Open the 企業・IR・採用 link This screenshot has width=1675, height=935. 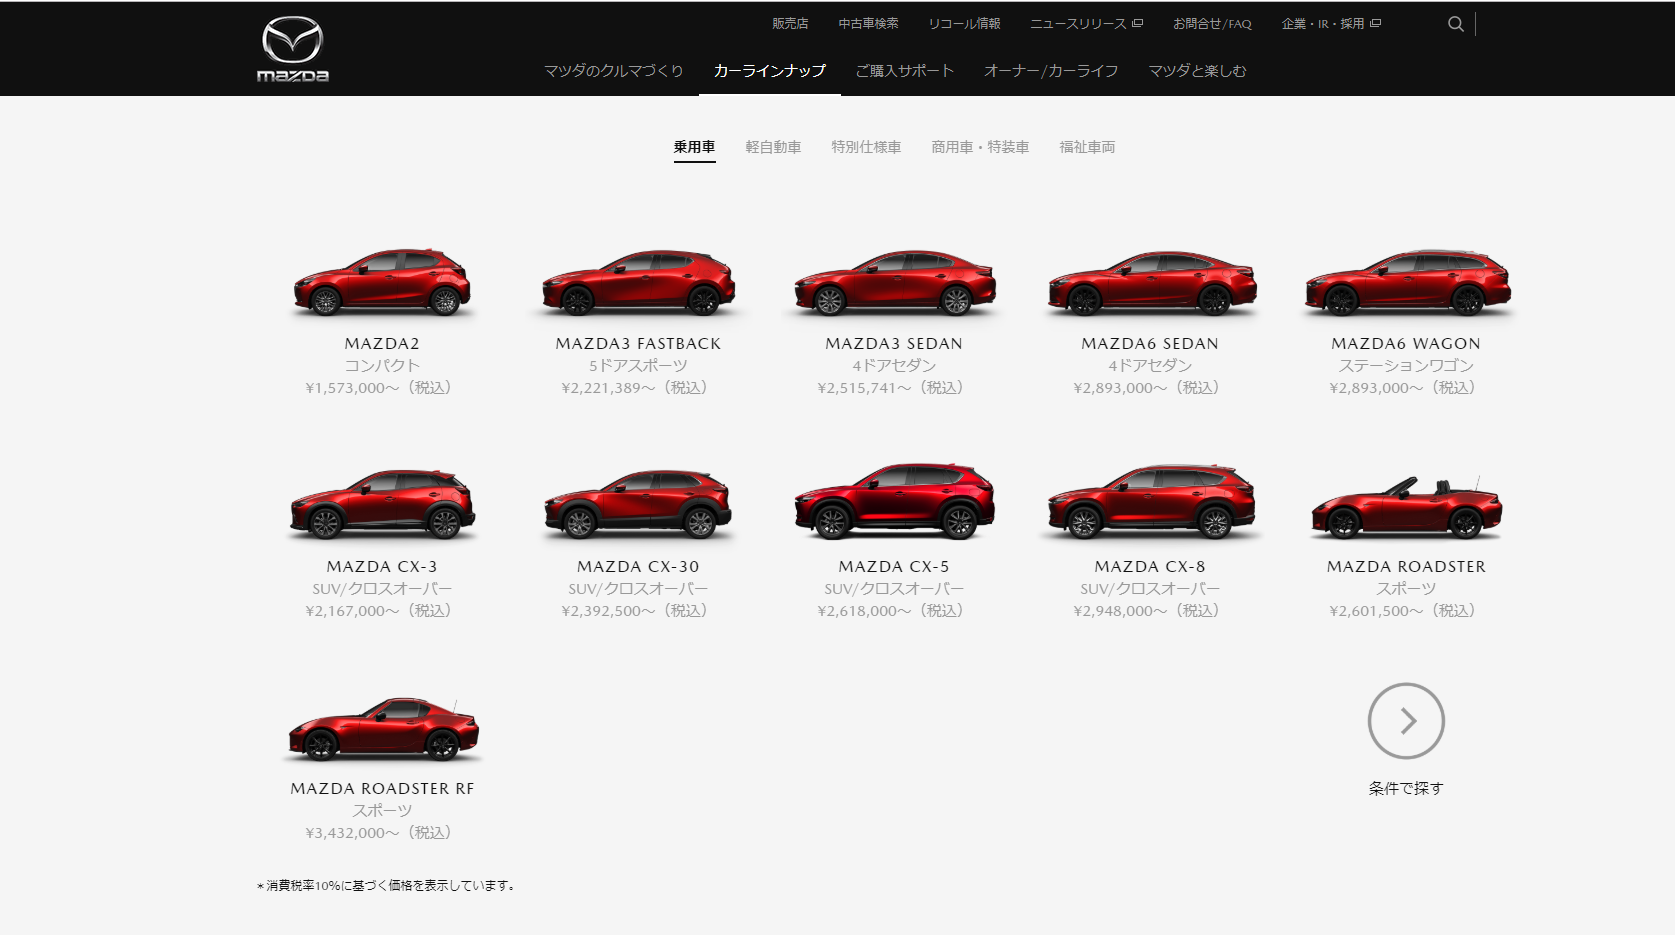tap(1323, 24)
